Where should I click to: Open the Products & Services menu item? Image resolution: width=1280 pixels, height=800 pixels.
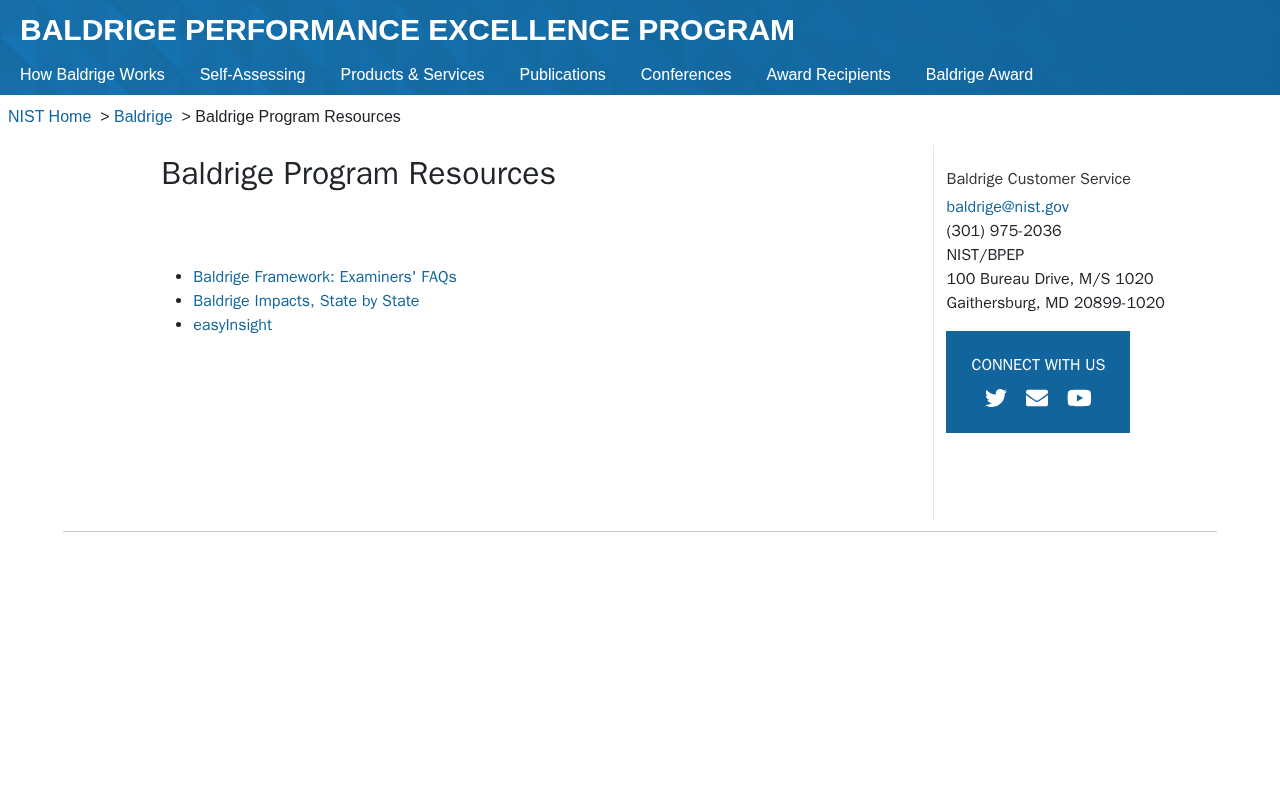pyautogui.click(x=412, y=75)
